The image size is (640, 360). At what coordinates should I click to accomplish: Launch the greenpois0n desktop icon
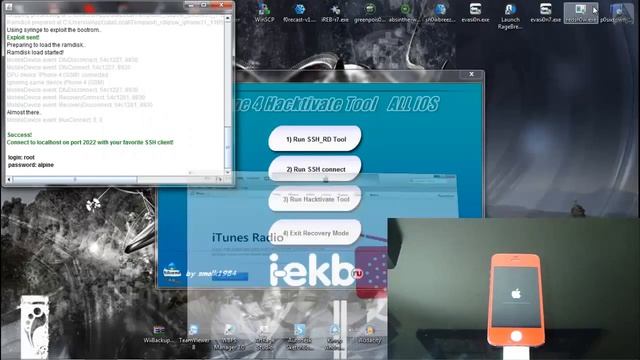(370, 12)
